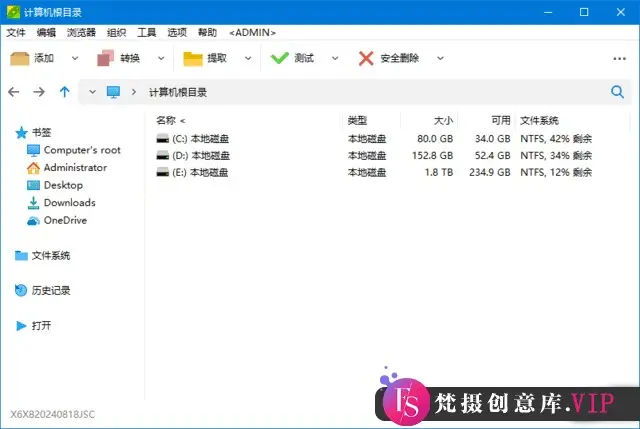Open the 文件系统 section in the sidebar
The width and height of the screenshot is (640, 429).
click(x=42, y=256)
